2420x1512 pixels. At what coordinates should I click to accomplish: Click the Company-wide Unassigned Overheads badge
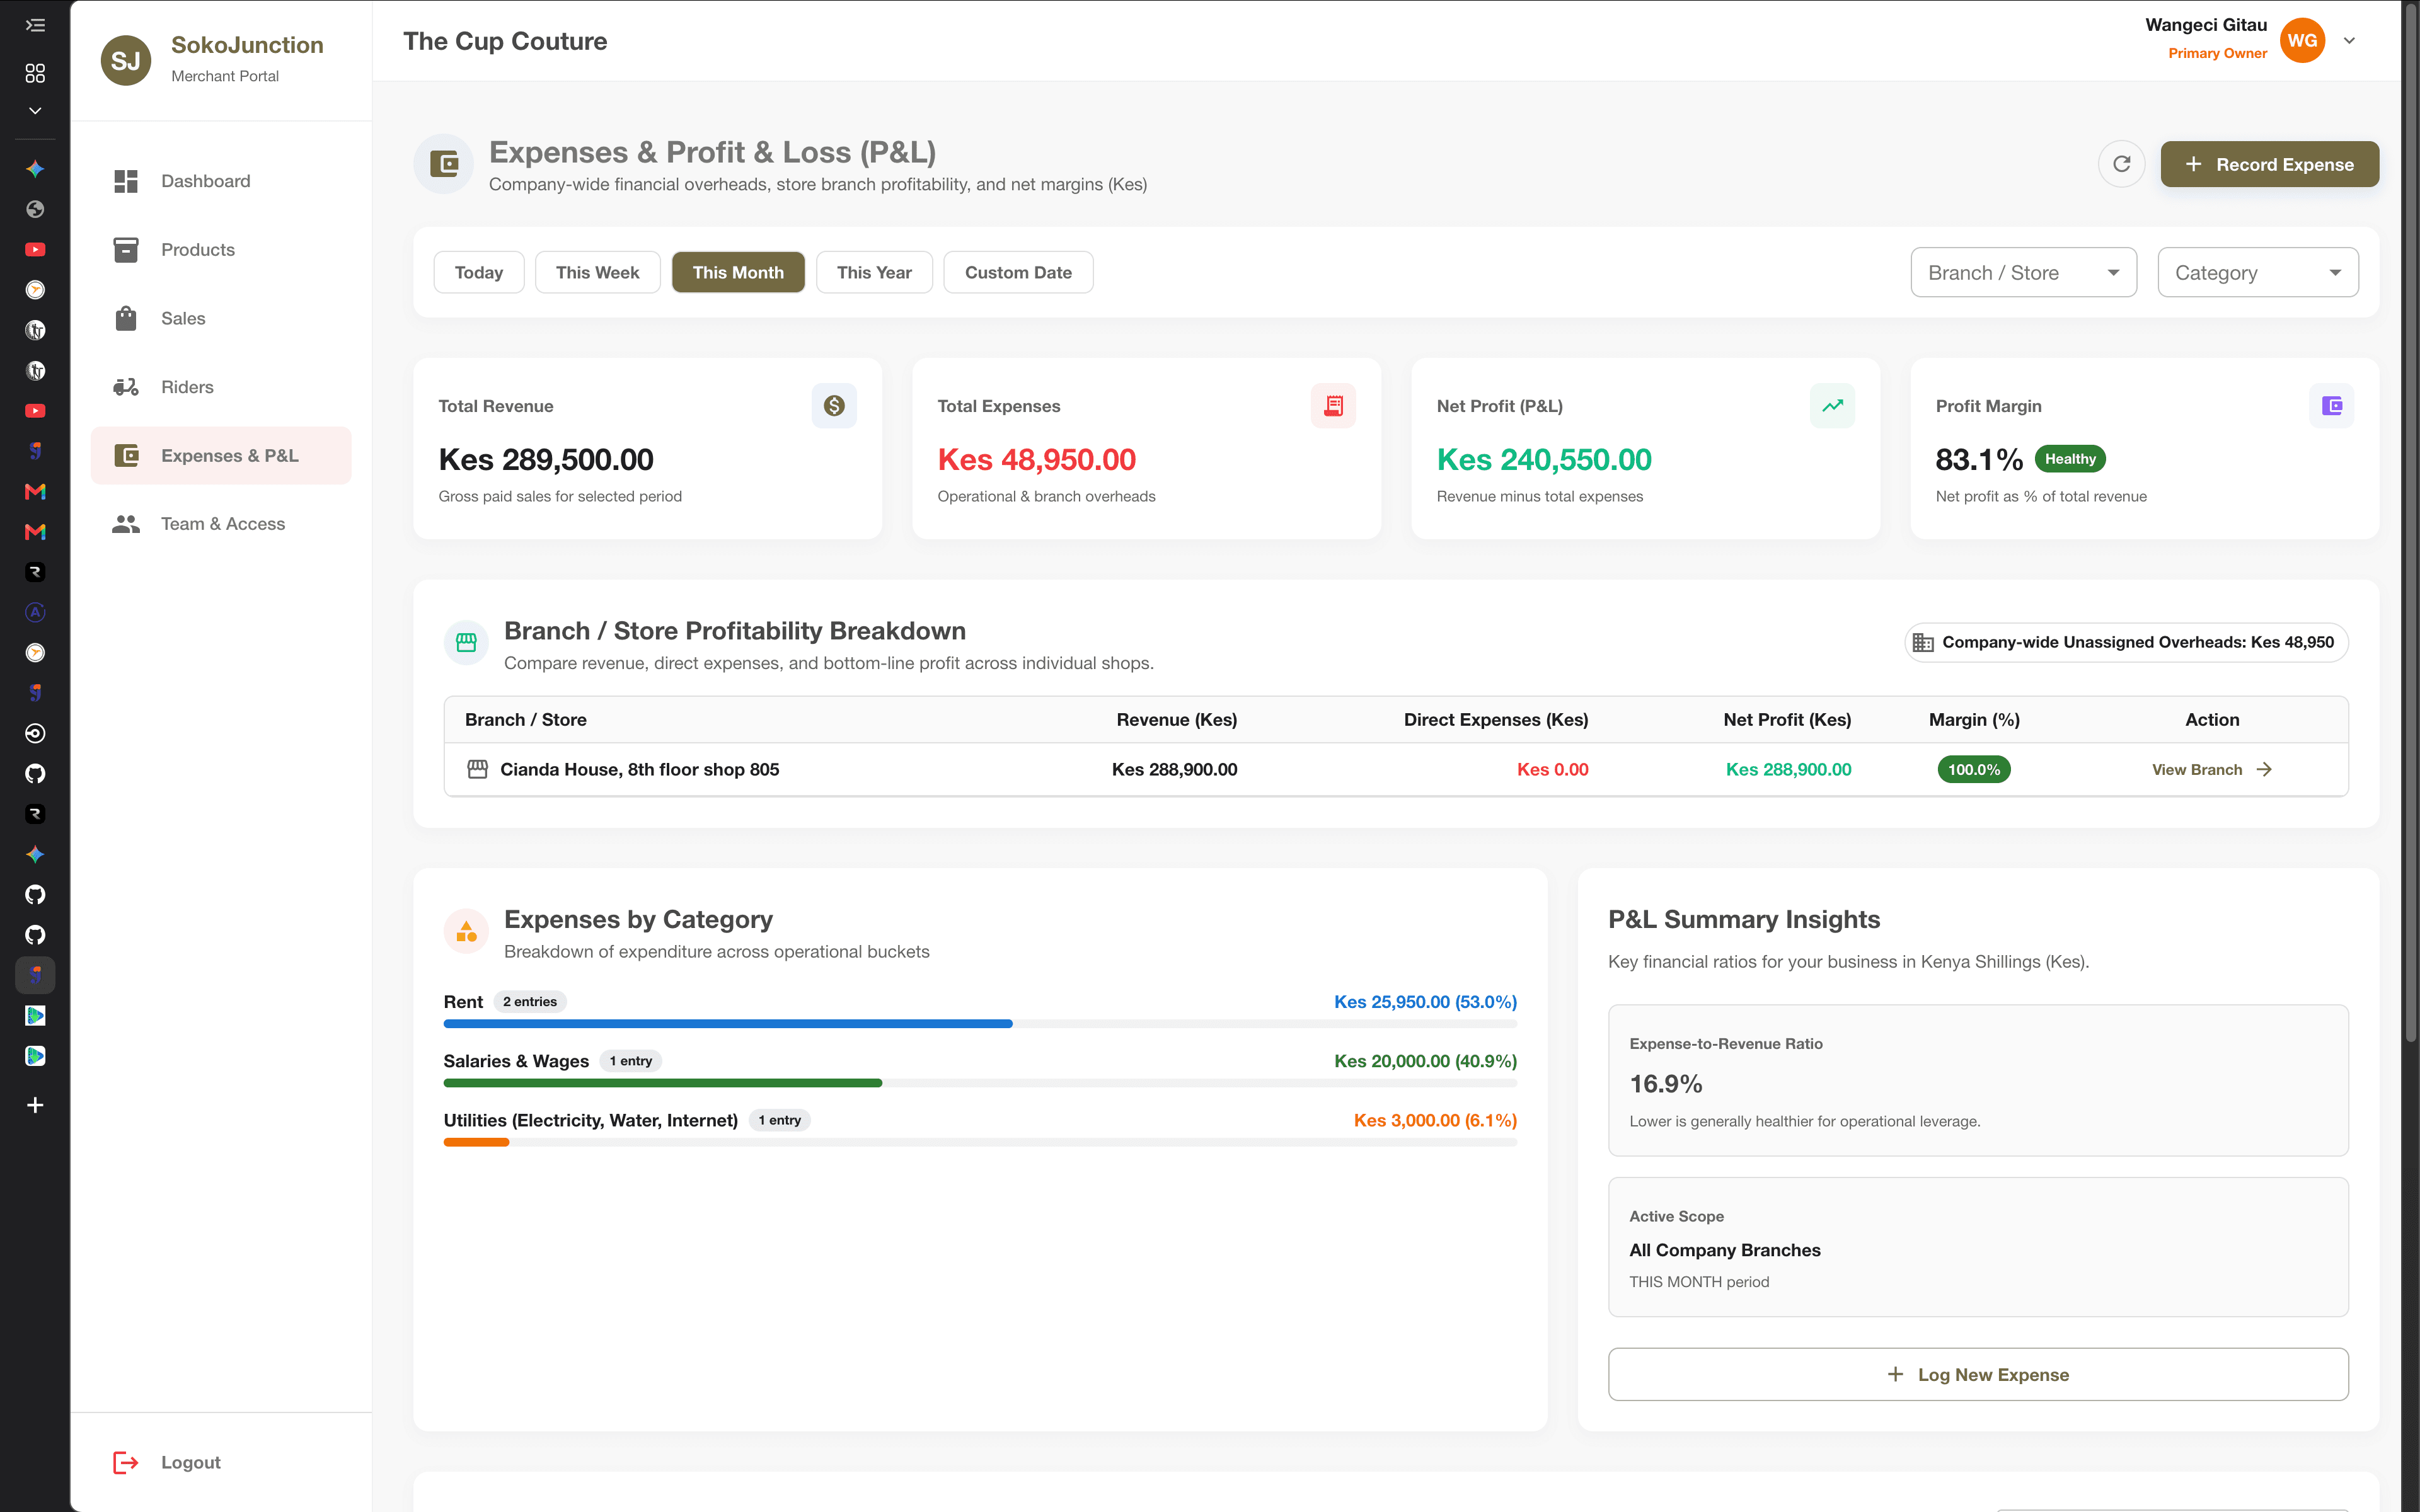[2126, 642]
